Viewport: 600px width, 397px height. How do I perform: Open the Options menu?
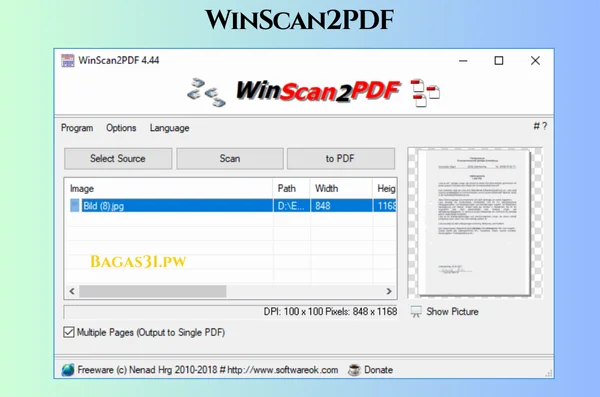pyautogui.click(x=121, y=128)
